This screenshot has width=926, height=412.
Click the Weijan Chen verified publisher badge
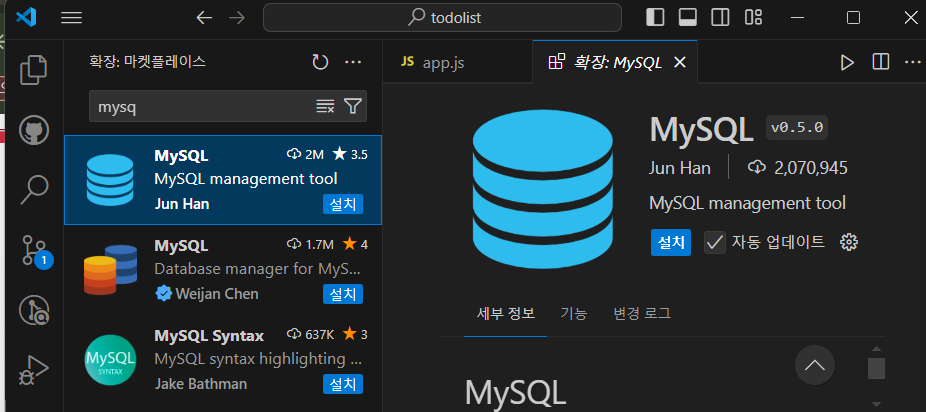163,293
